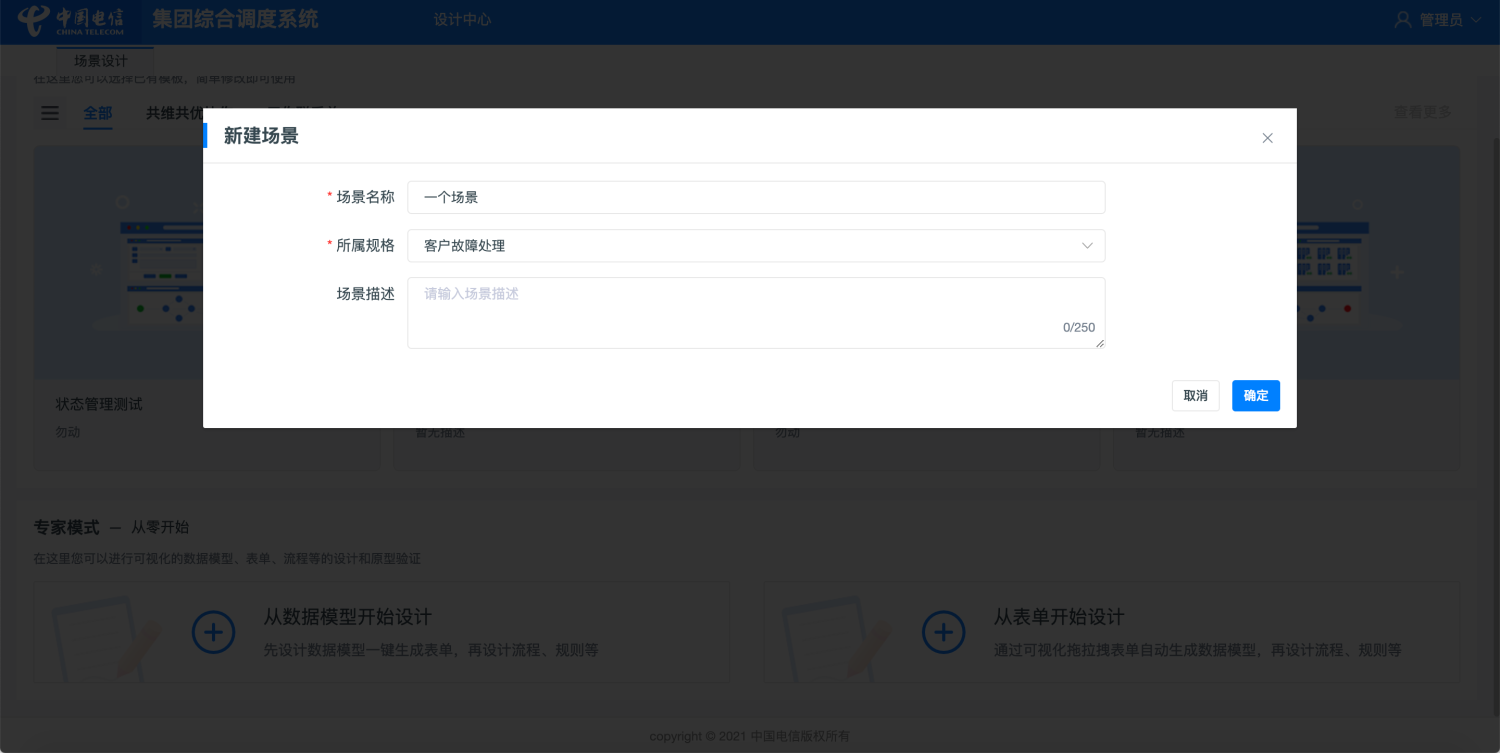Click the 从表单开始设计 heading
Screen dimensions: 1500x753
coord(1059,617)
